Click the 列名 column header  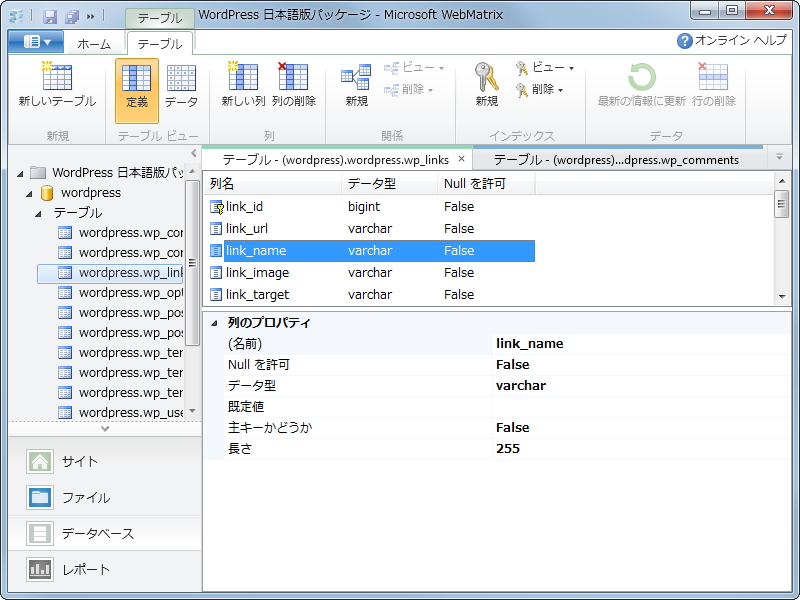pyautogui.click(x=273, y=184)
